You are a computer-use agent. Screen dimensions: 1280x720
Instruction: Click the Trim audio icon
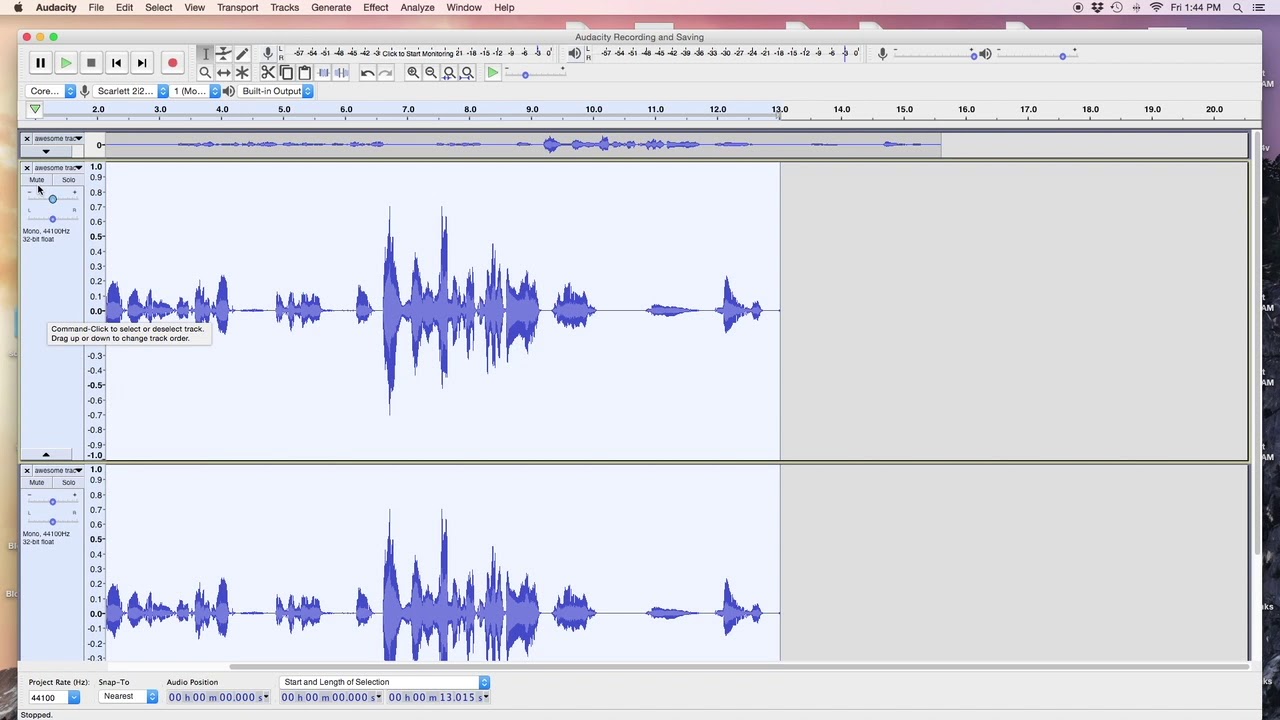click(323, 73)
